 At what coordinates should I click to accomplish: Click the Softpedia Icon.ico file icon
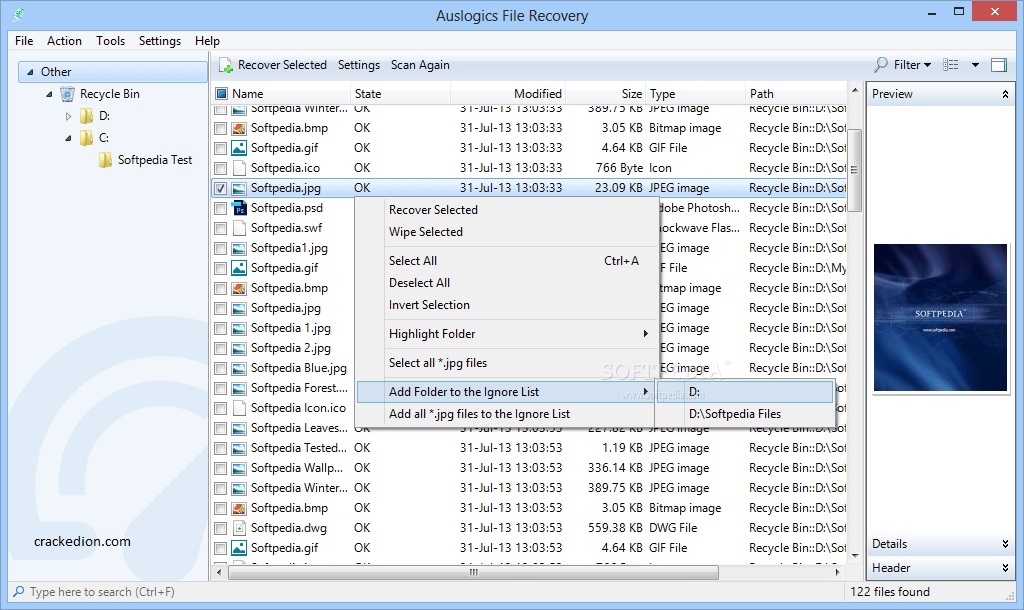pos(240,408)
